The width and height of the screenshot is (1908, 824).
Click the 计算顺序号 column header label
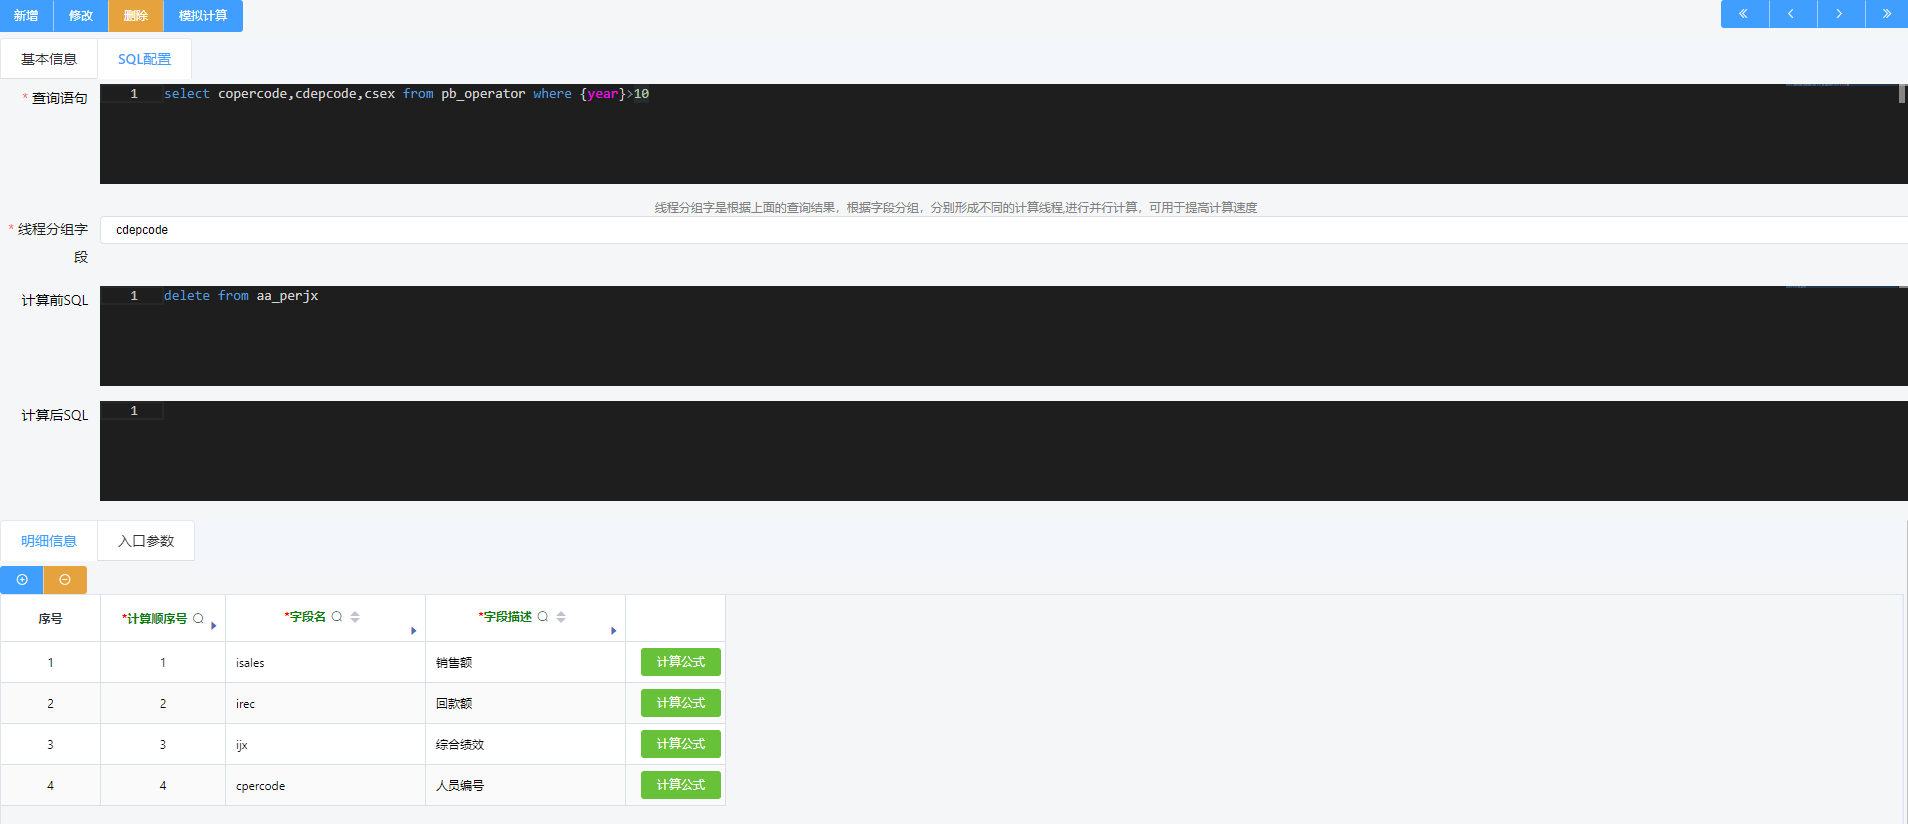(x=155, y=619)
